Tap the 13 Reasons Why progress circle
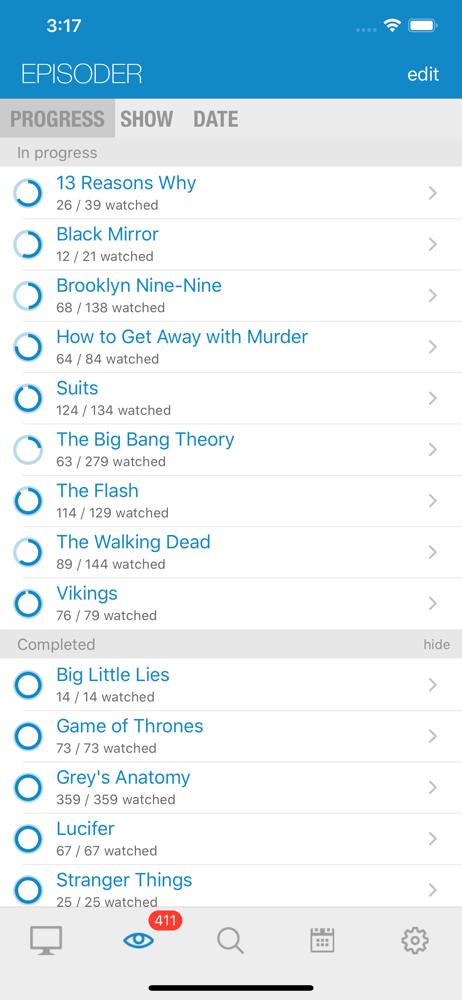This screenshot has width=462, height=1000. pyautogui.click(x=28, y=193)
